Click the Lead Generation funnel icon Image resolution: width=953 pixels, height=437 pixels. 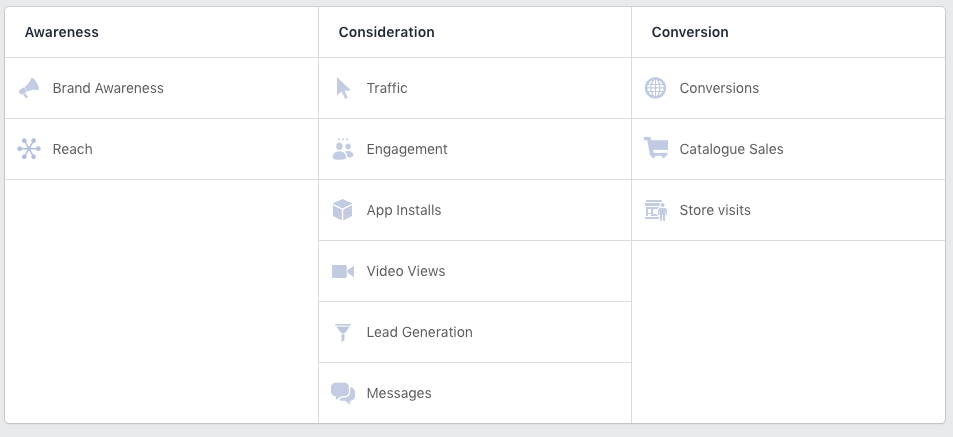tap(343, 332)
